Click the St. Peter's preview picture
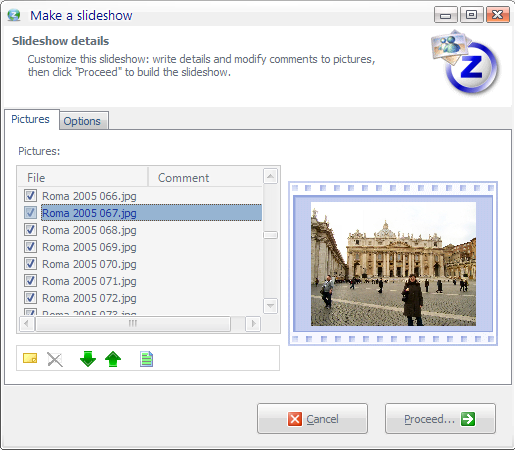 pos(393,264)
